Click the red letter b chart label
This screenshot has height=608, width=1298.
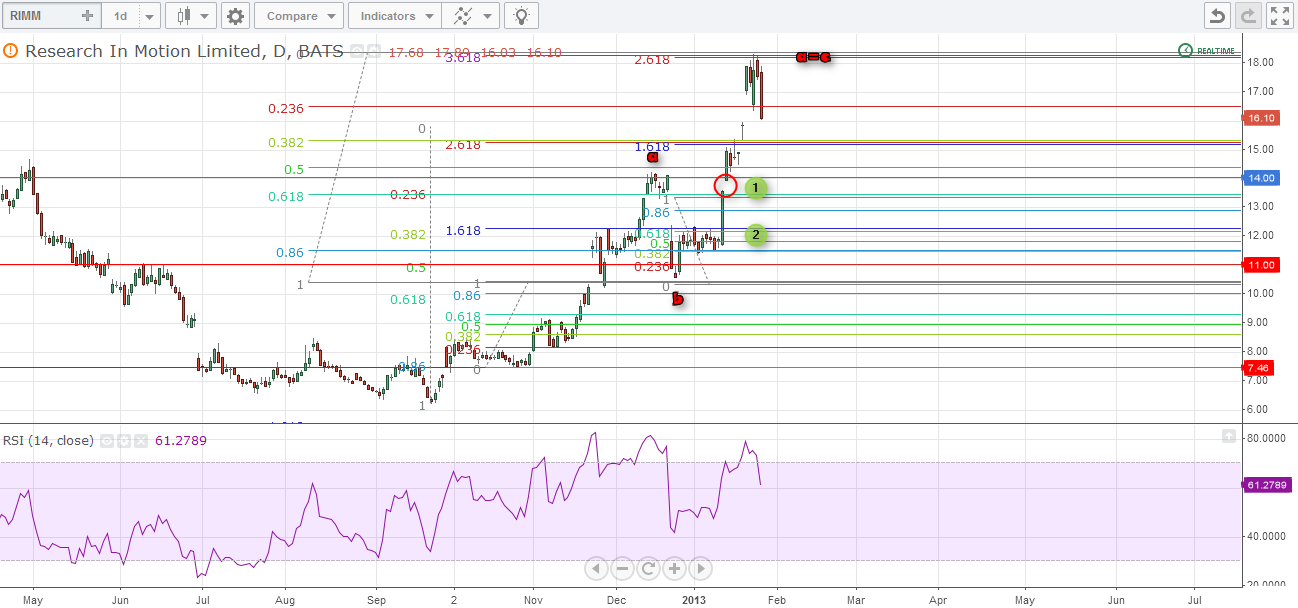coord(678,298)
